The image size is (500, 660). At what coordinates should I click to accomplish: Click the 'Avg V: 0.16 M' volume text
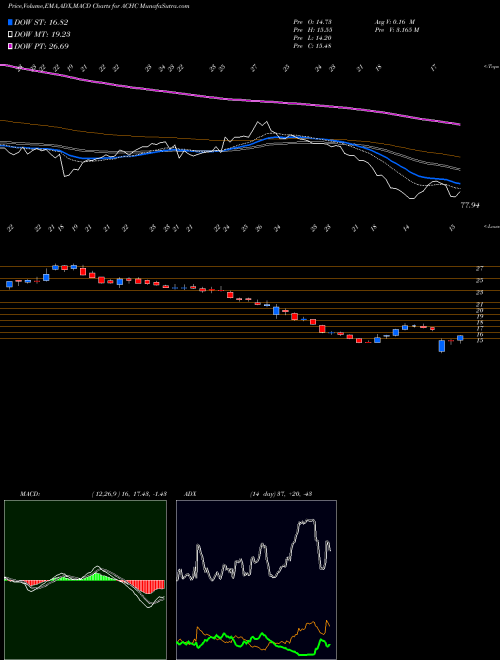coord(395,22)
